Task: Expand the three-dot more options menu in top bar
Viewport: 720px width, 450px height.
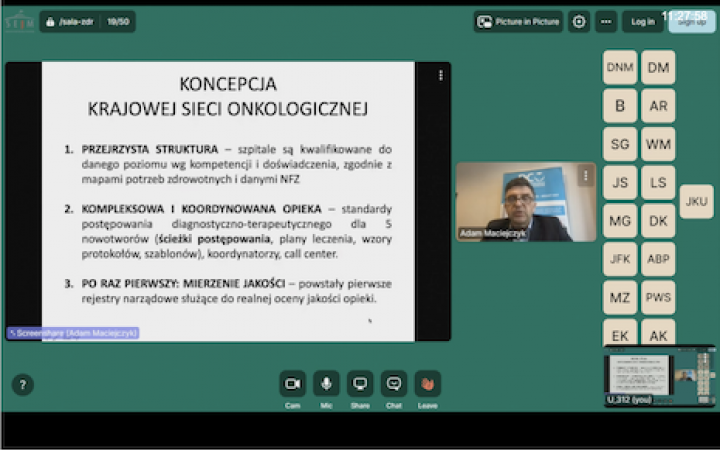Action: (606, 21)
